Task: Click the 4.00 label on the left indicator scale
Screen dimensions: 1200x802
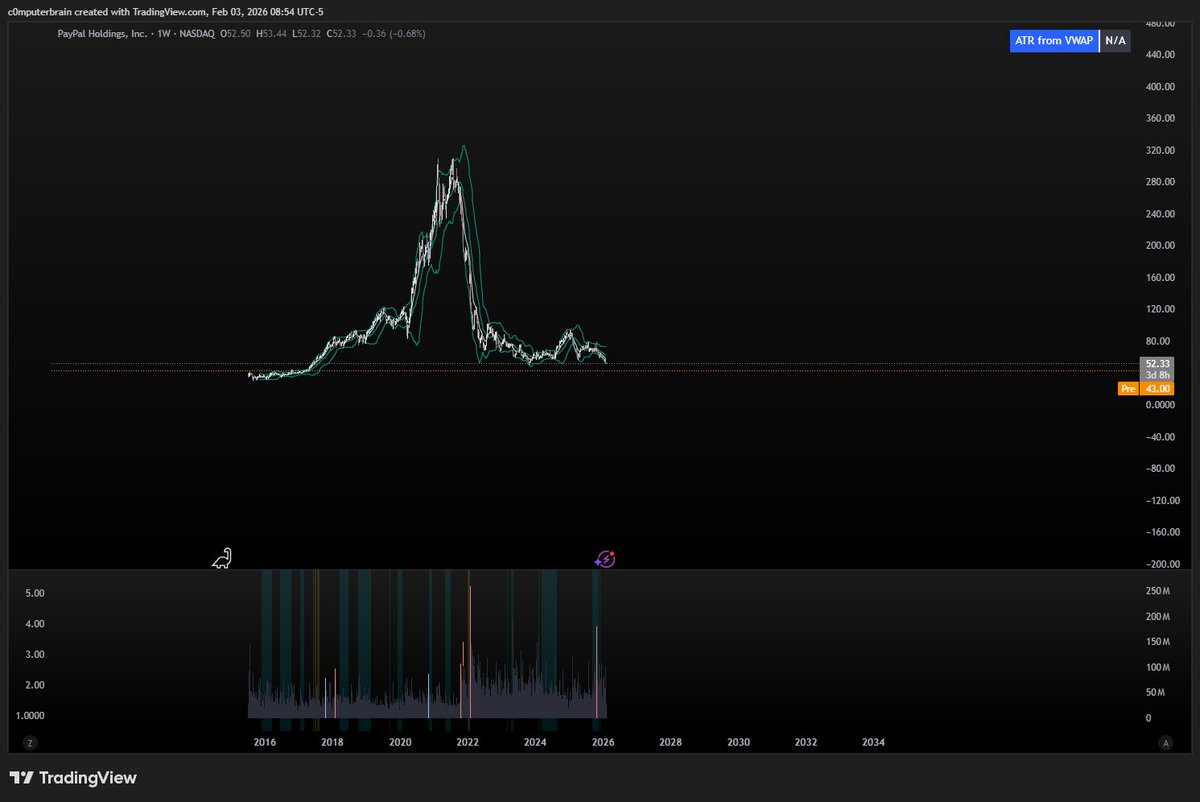Action: [x=35, y=624]
